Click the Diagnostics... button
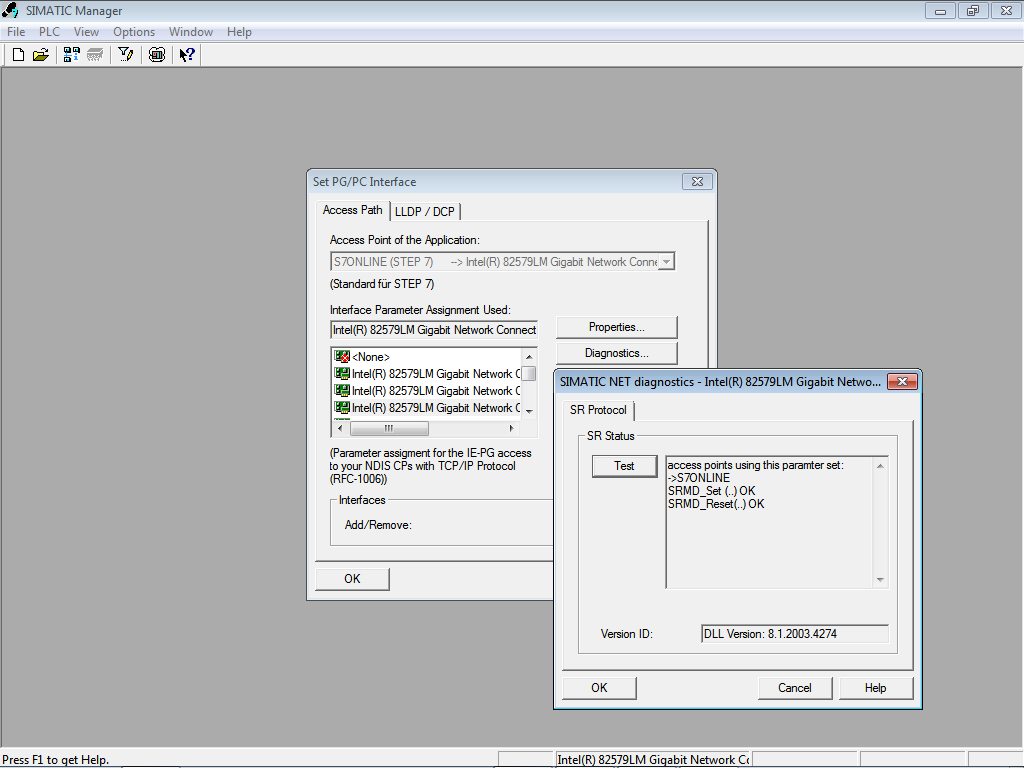The height and width of the screenshot is (768, 1024). (616, 353)
